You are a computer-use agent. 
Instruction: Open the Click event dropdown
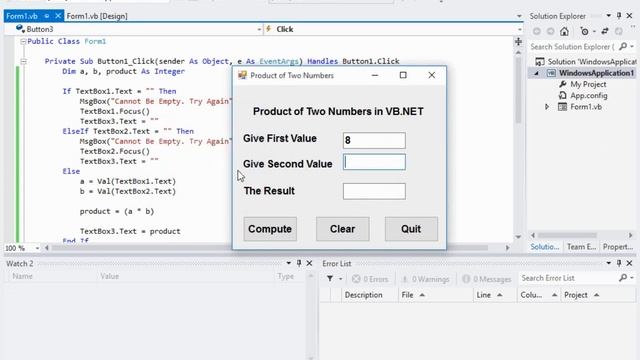(x=520, y=29)
